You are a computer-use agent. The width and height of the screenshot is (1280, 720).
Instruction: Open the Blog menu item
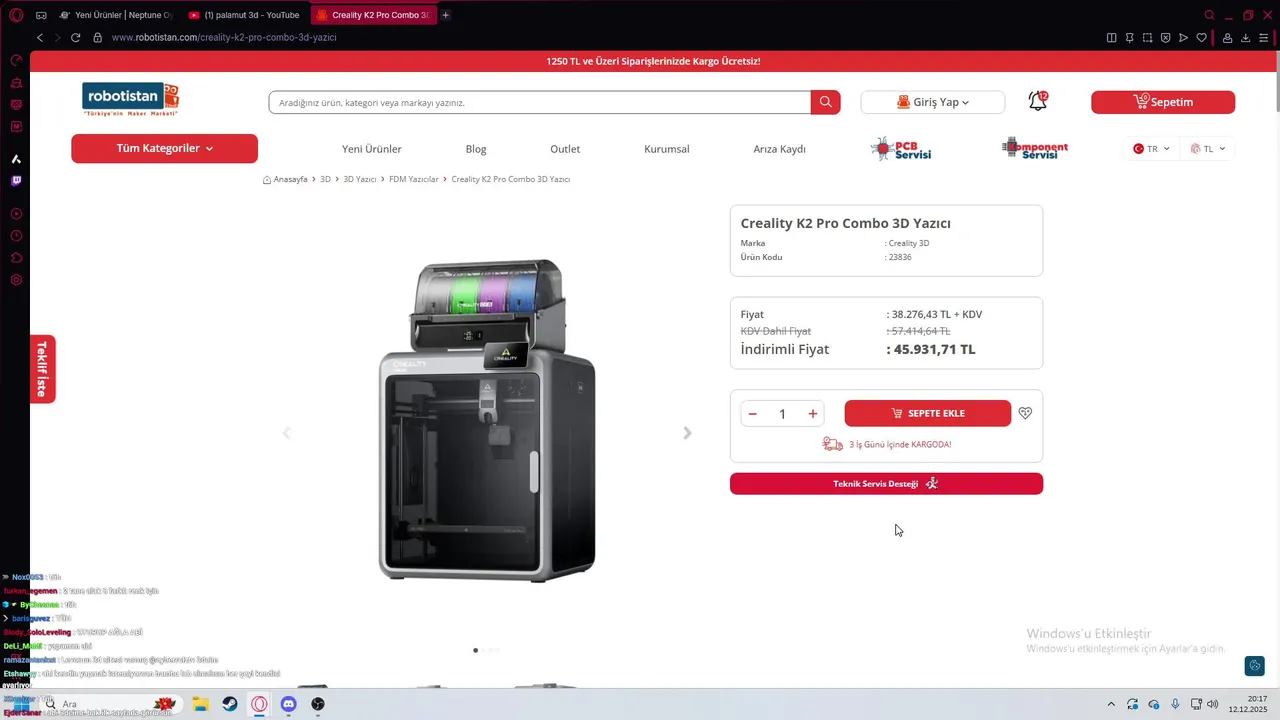(x=476, y=149)
